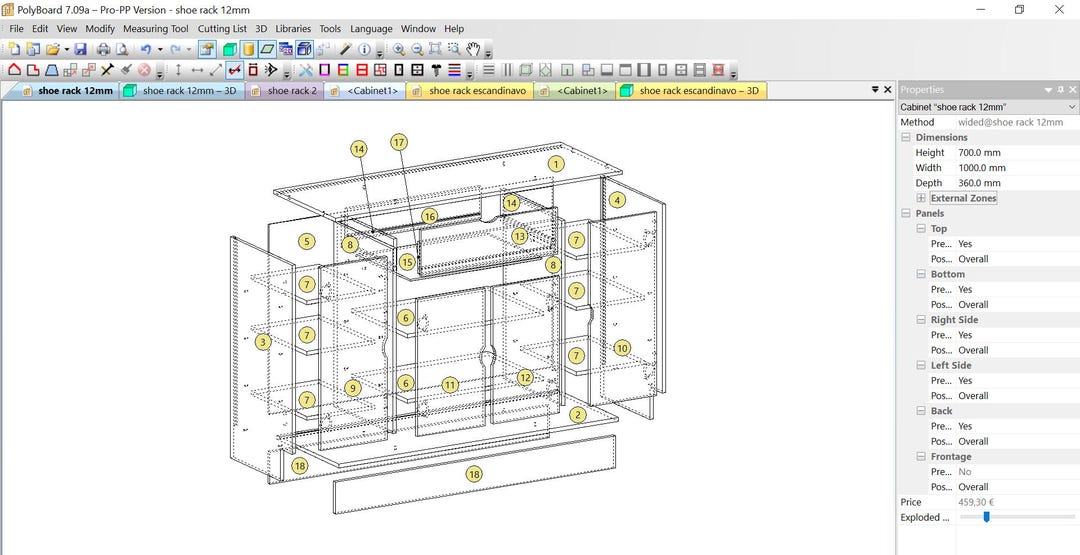Collapse the Bottom panel group
Screen dimensions: 1080x555
pyautogui.click(x=921, y=274)
